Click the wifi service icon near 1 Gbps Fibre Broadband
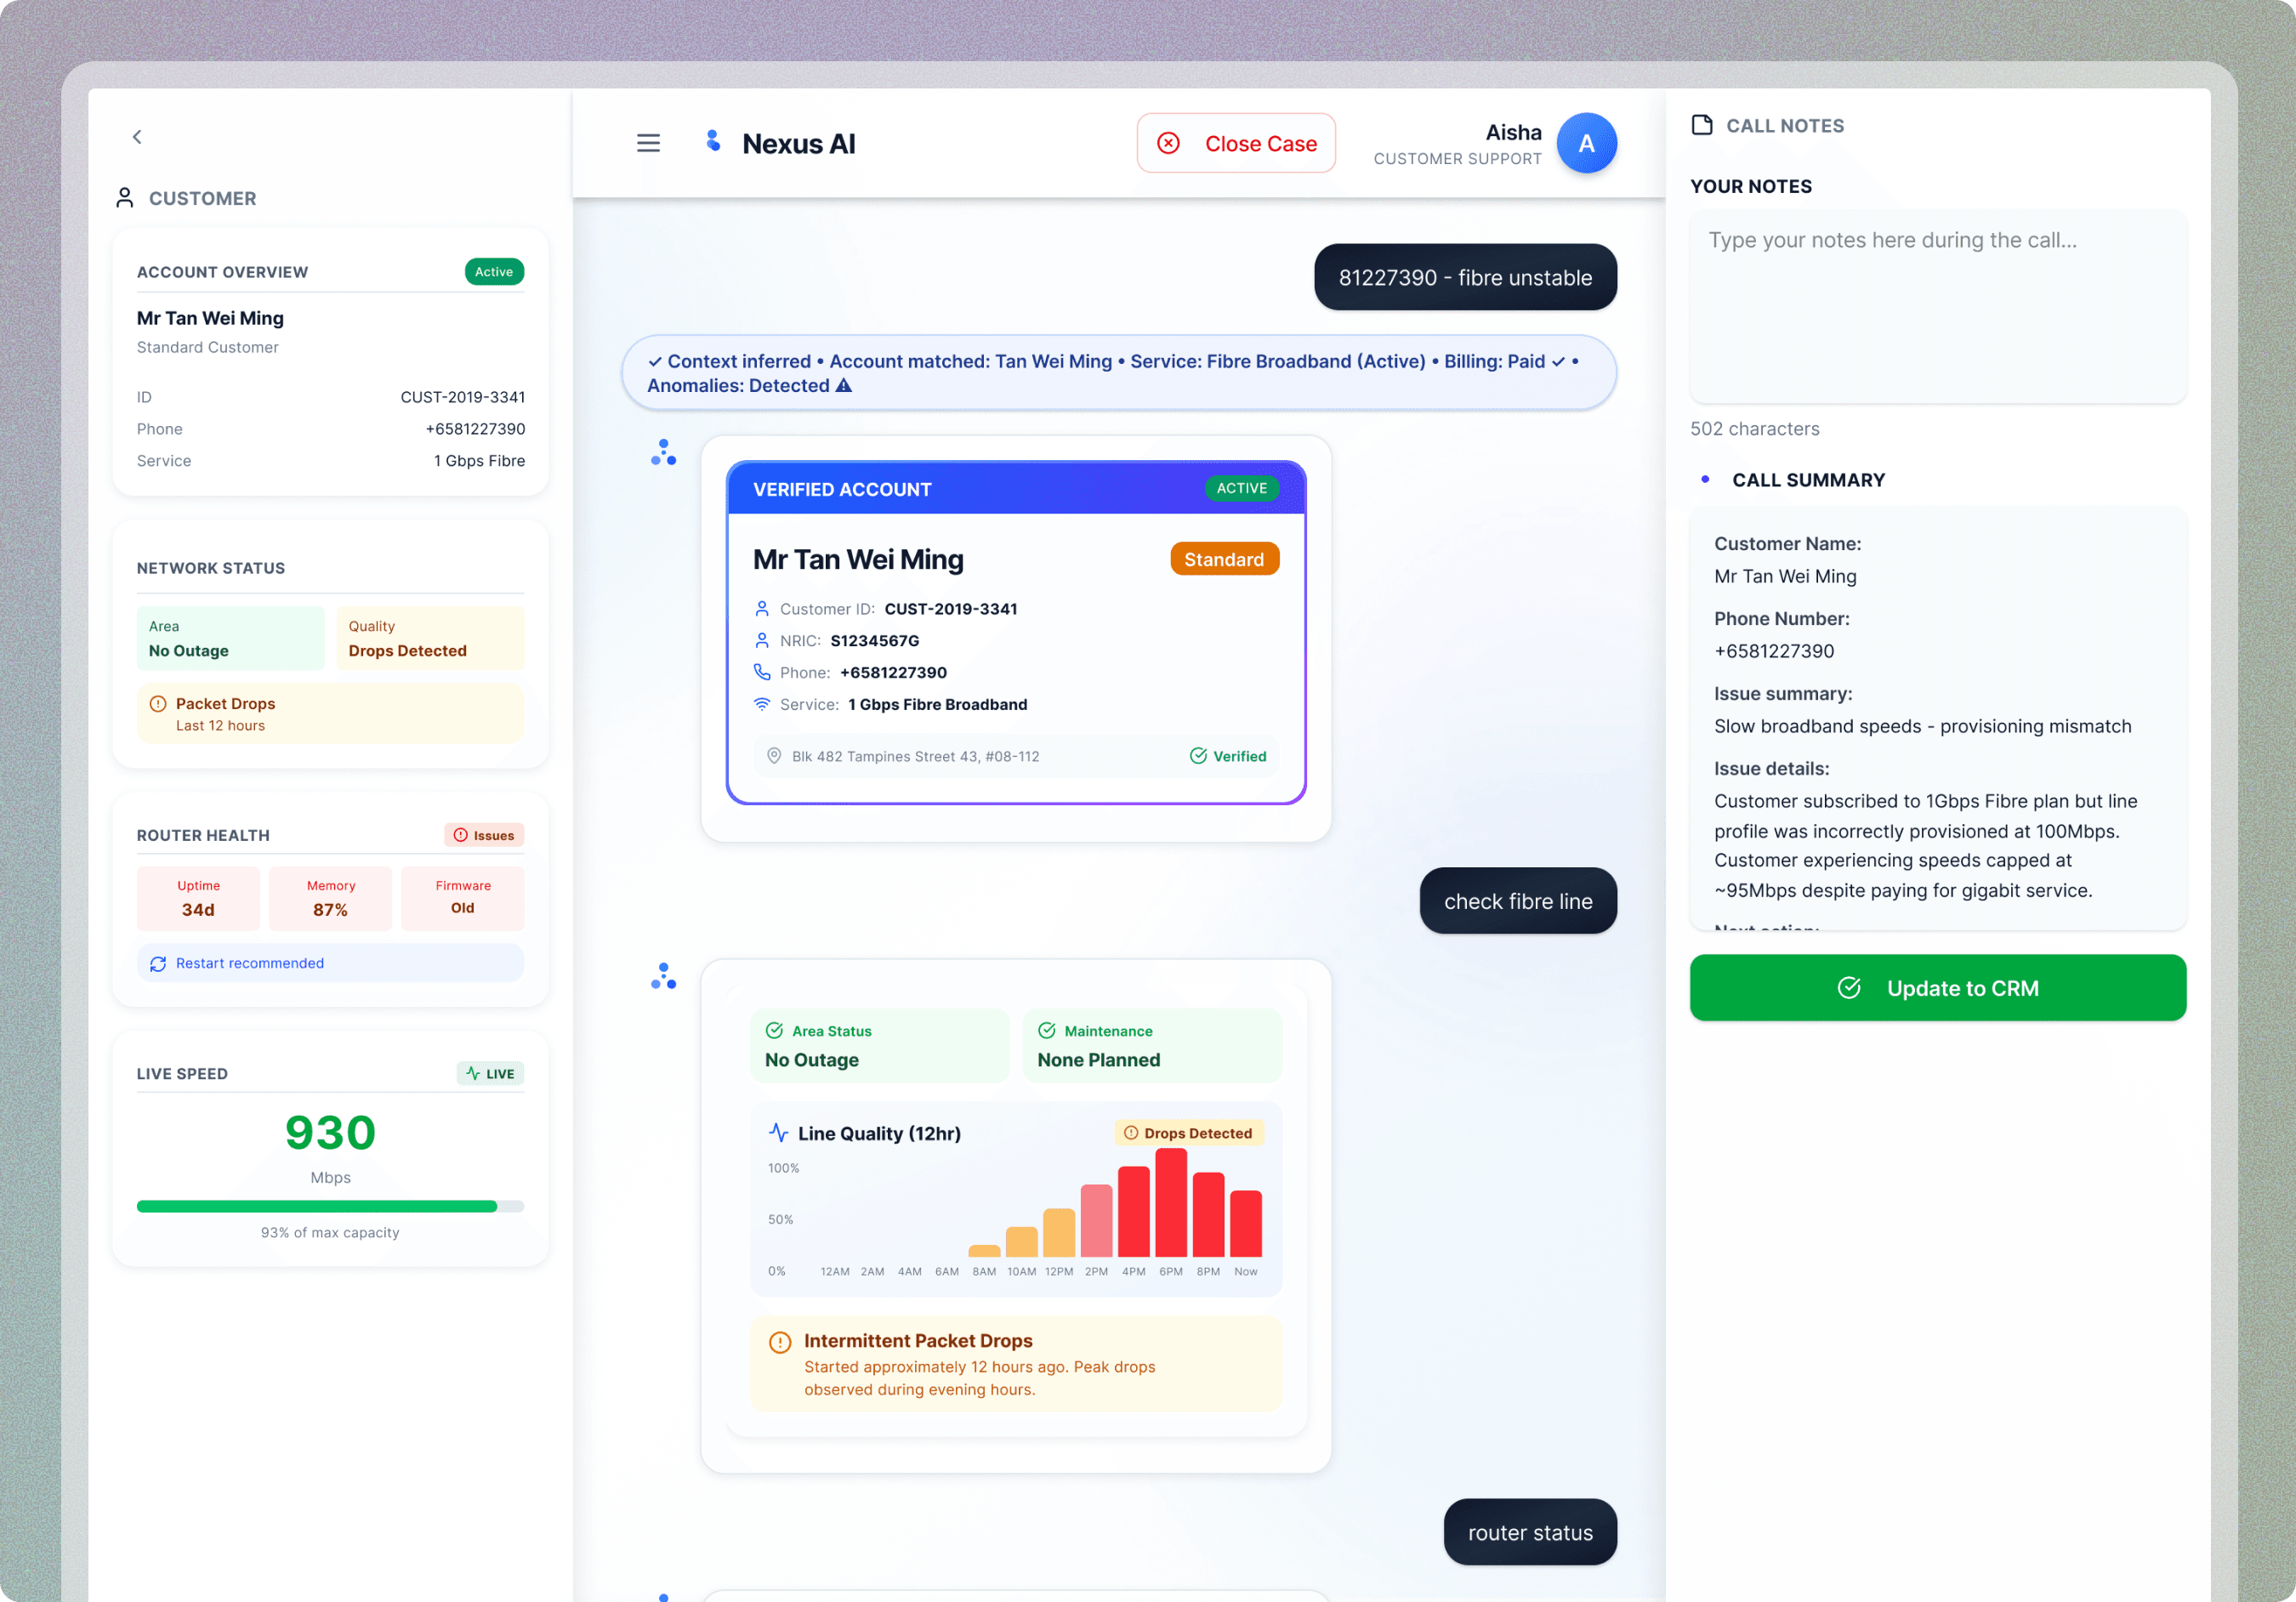The image size is (2296, 1602). coord(761,704)
